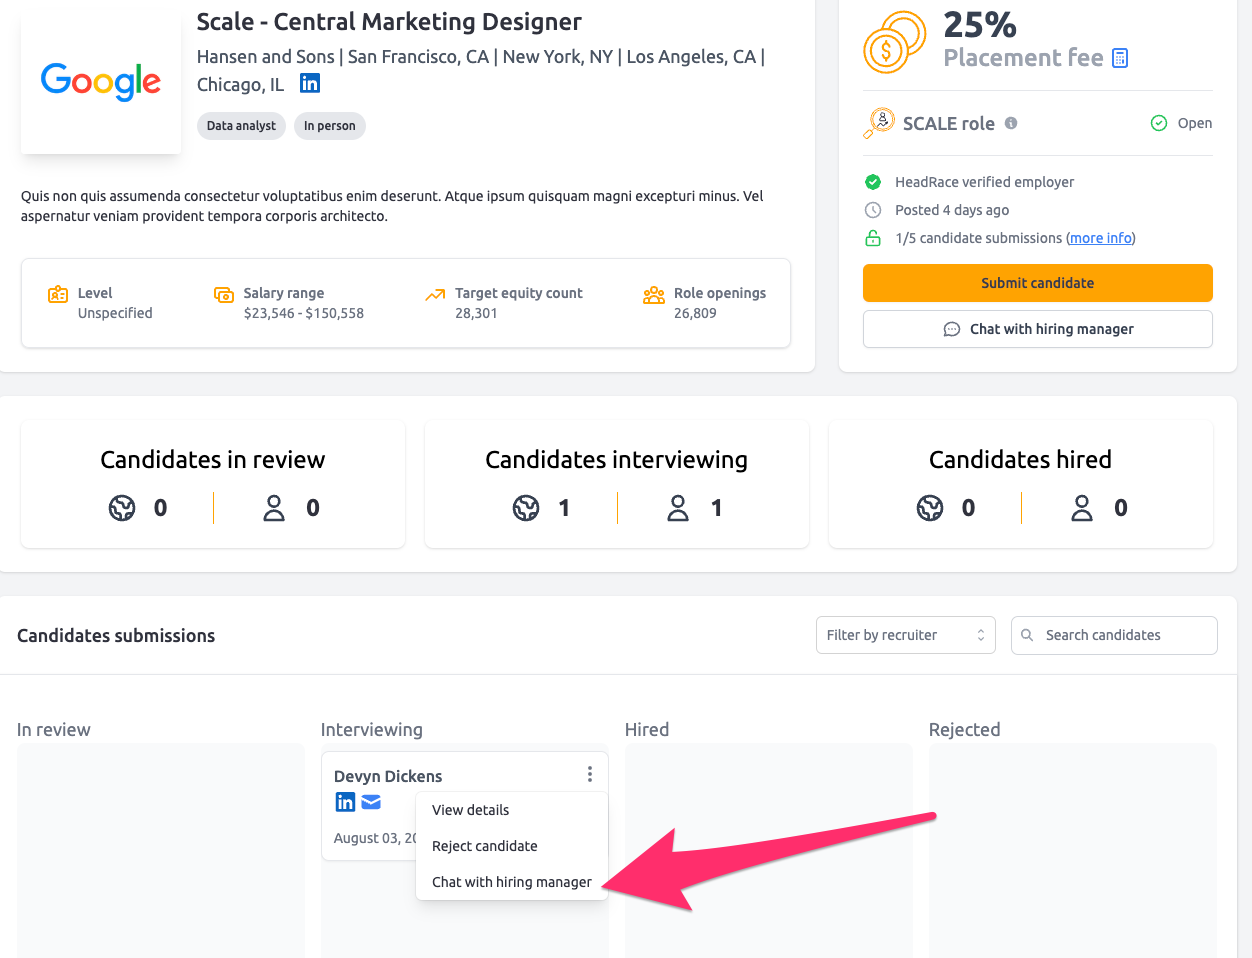Click Chat with hiring manager button

[1037, 329]
